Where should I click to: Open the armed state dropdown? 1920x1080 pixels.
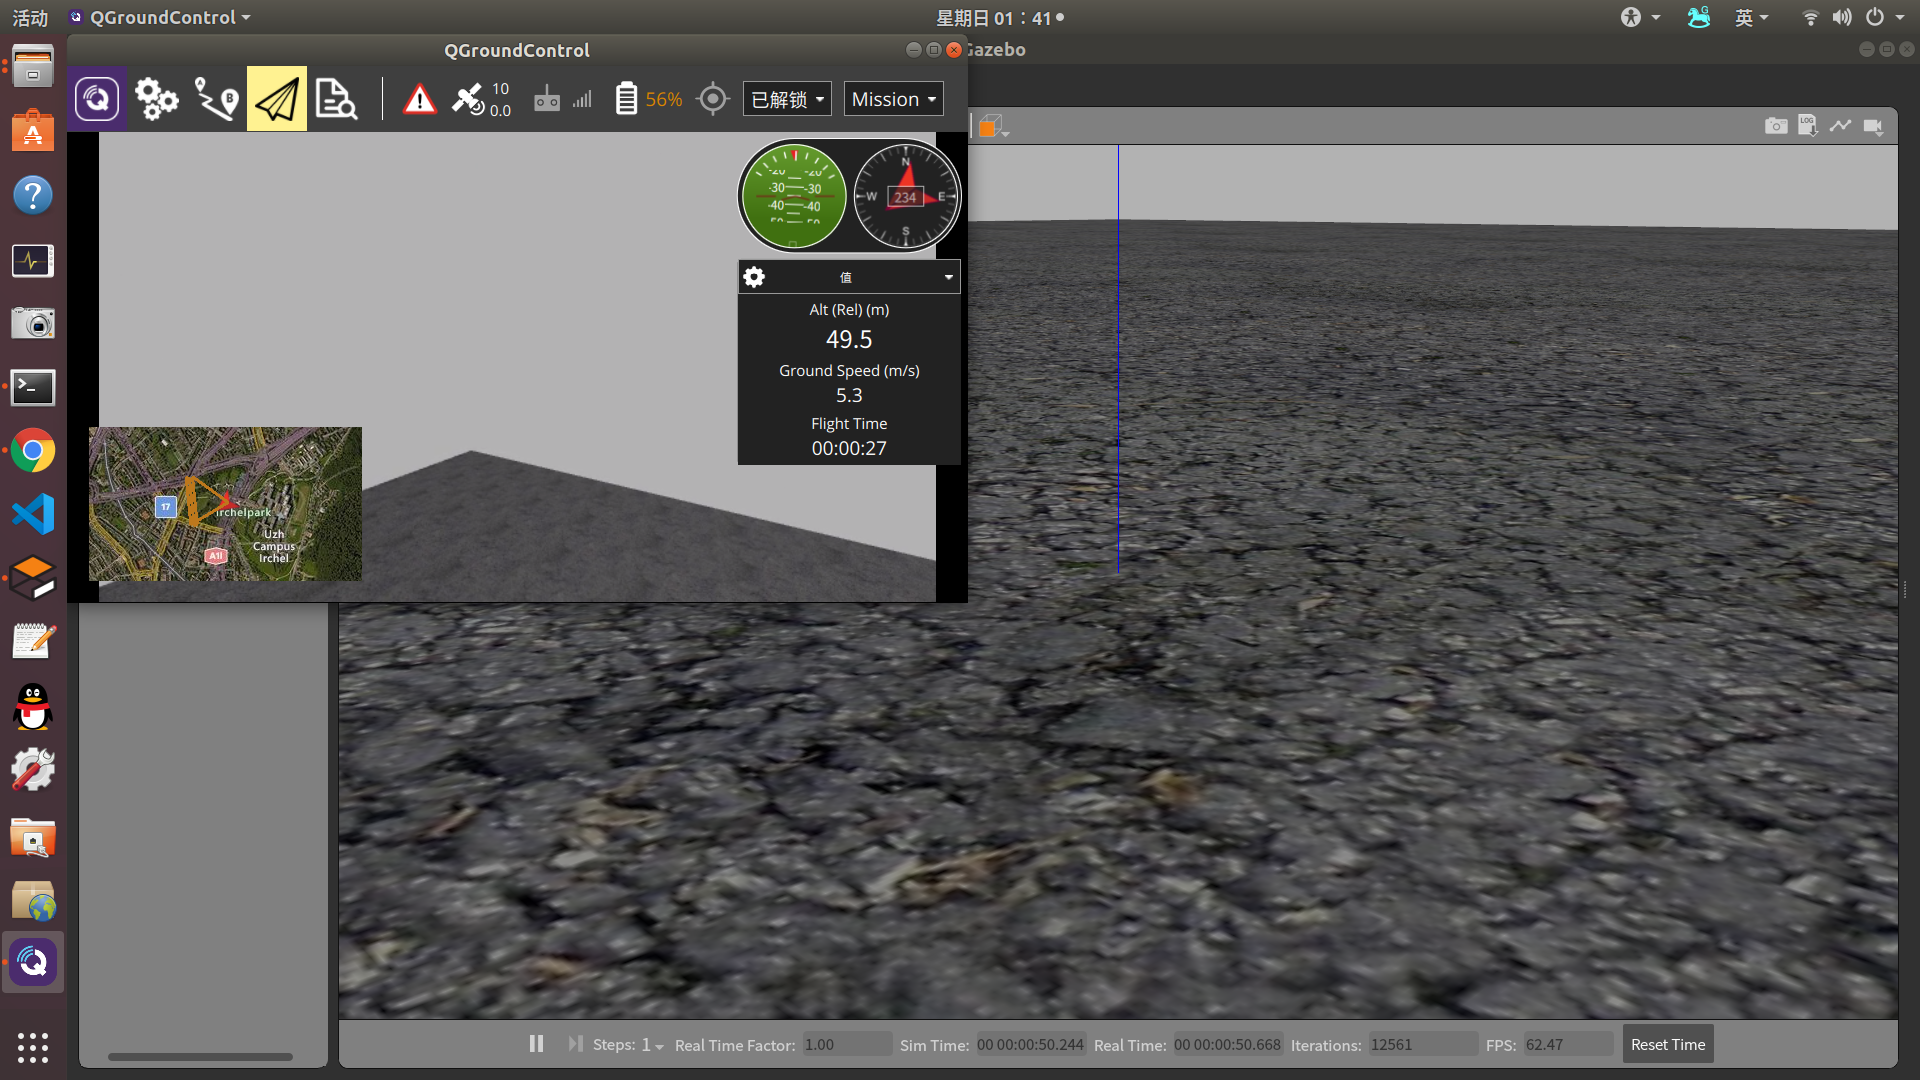click(x=787, y=99)
